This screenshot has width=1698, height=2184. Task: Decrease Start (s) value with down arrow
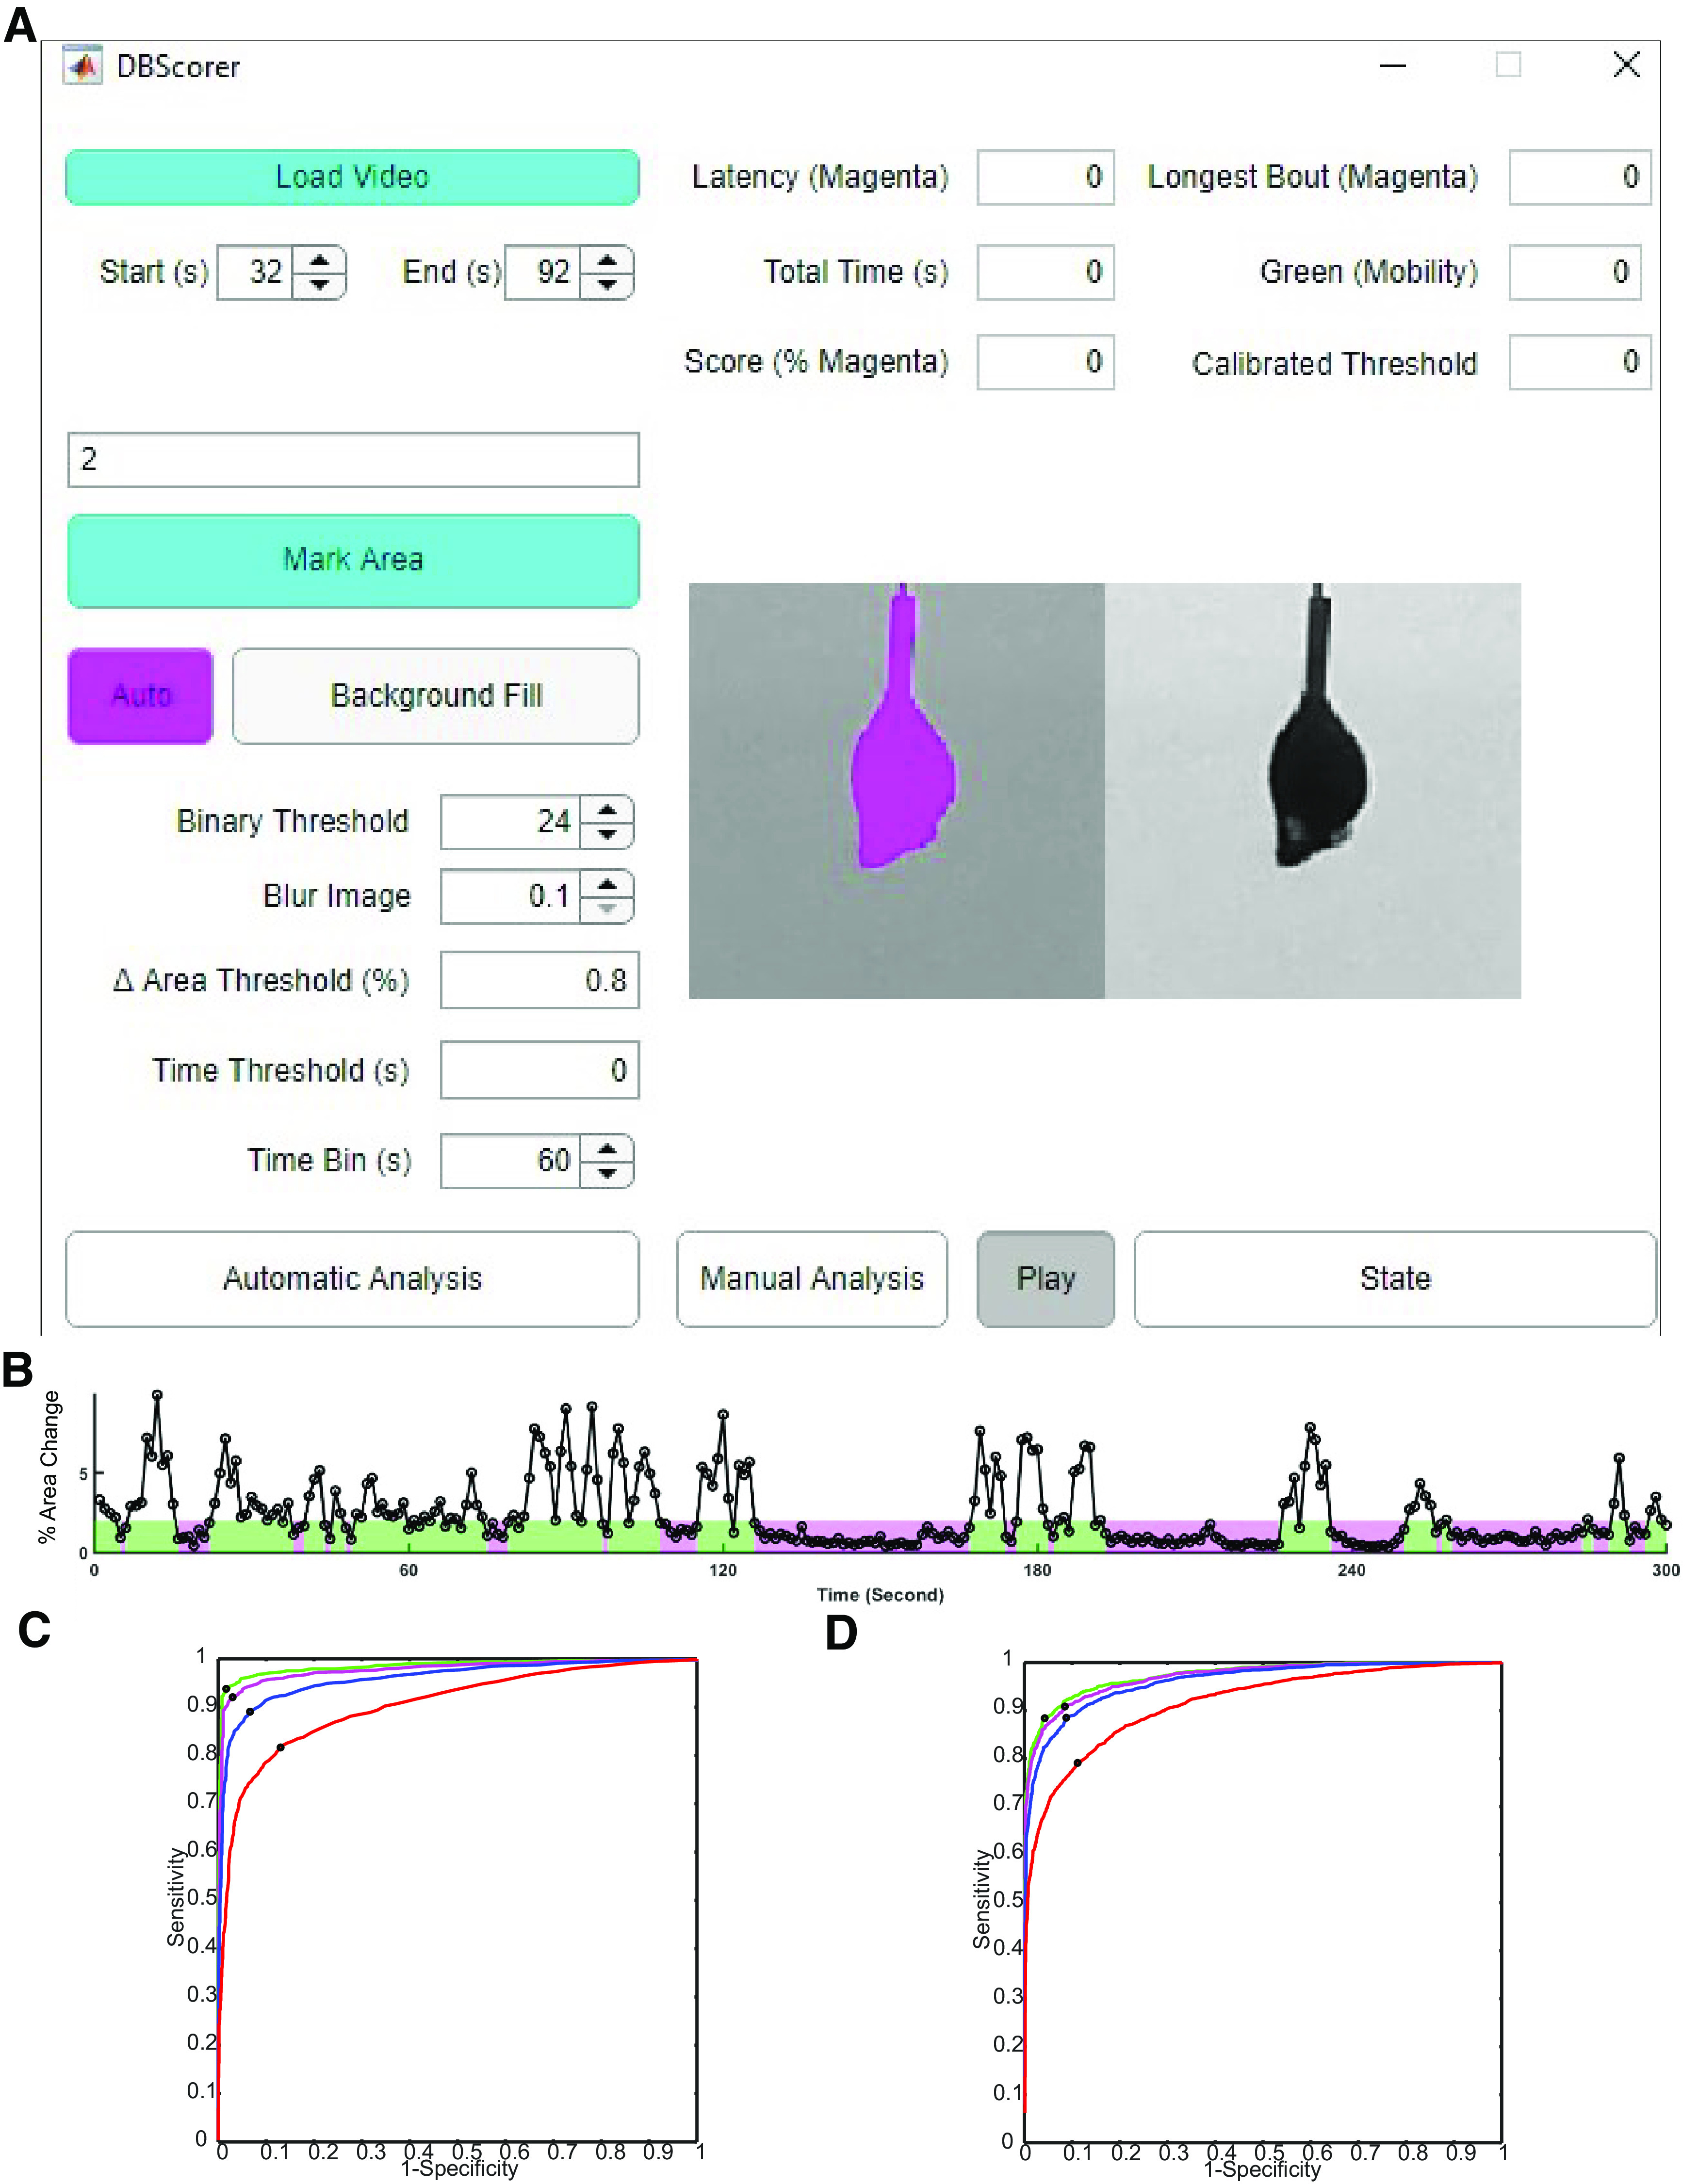point(319,285)
